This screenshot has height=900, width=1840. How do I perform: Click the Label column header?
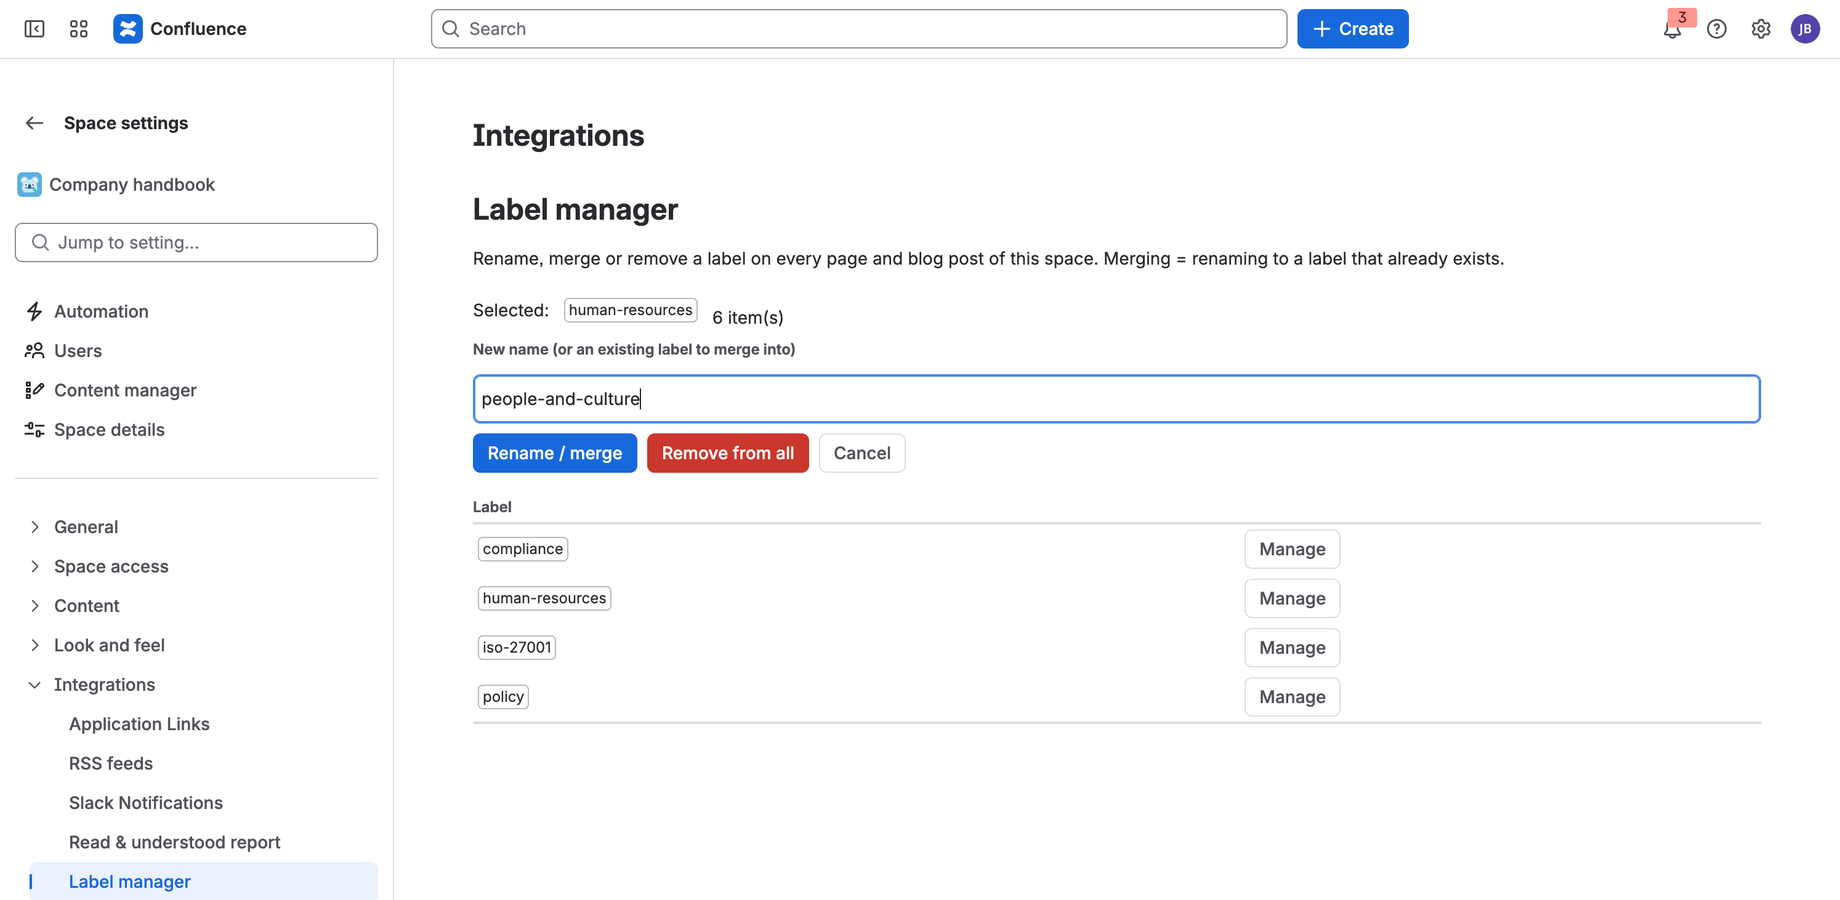click(492, 507)
